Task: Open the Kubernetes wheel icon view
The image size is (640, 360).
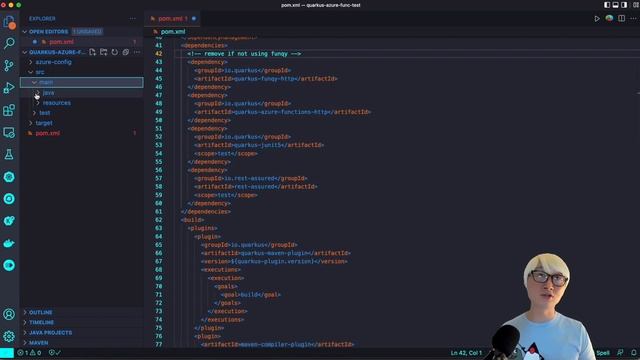Action: 9,177
